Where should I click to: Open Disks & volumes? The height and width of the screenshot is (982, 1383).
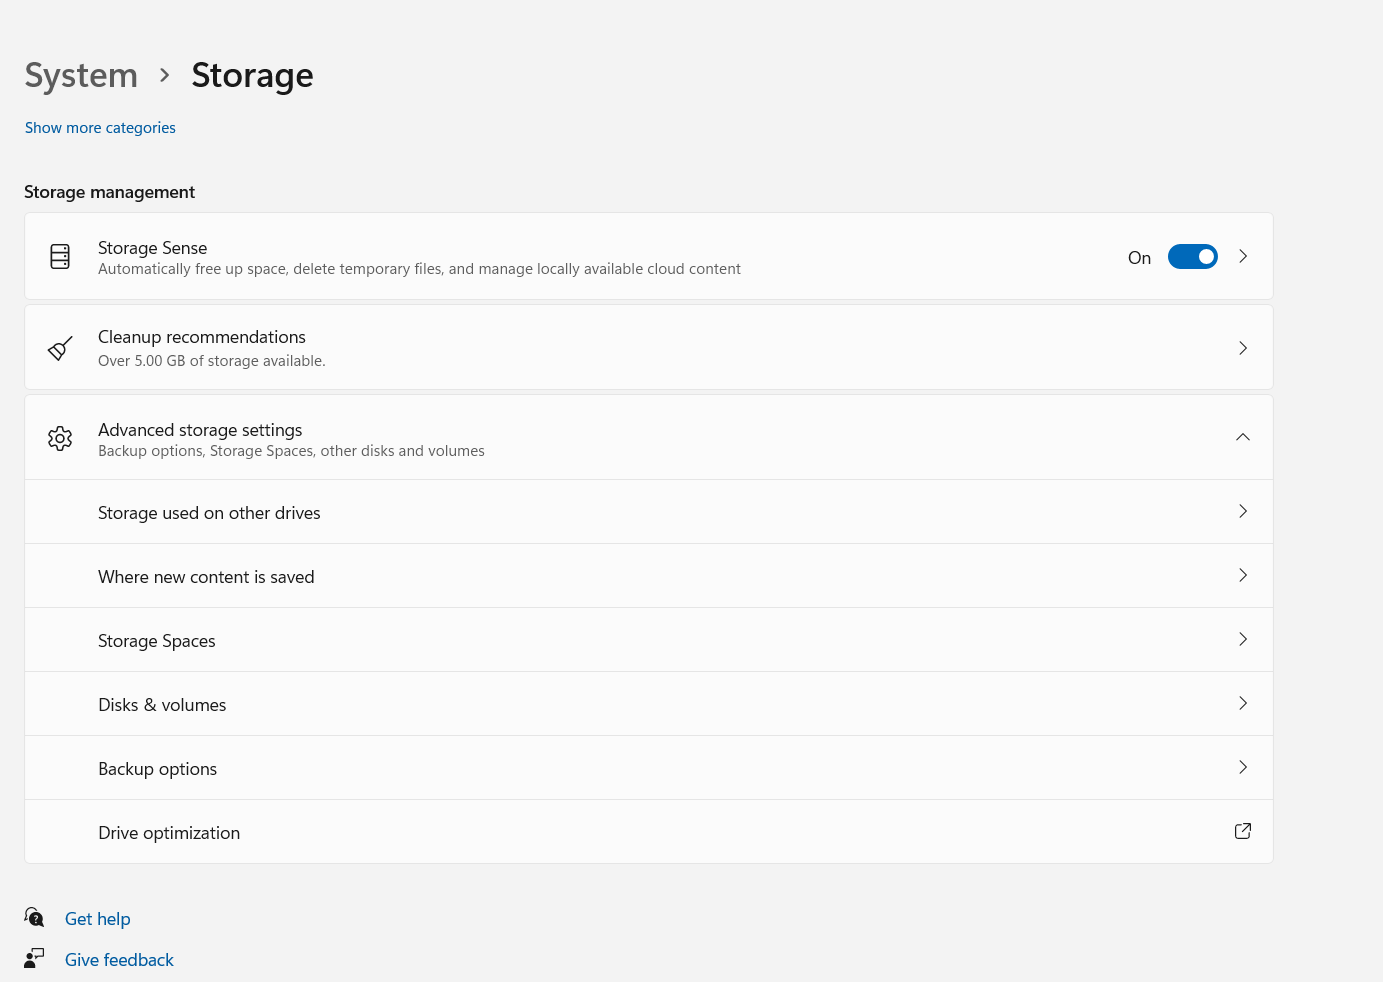[x=162, y=705]
